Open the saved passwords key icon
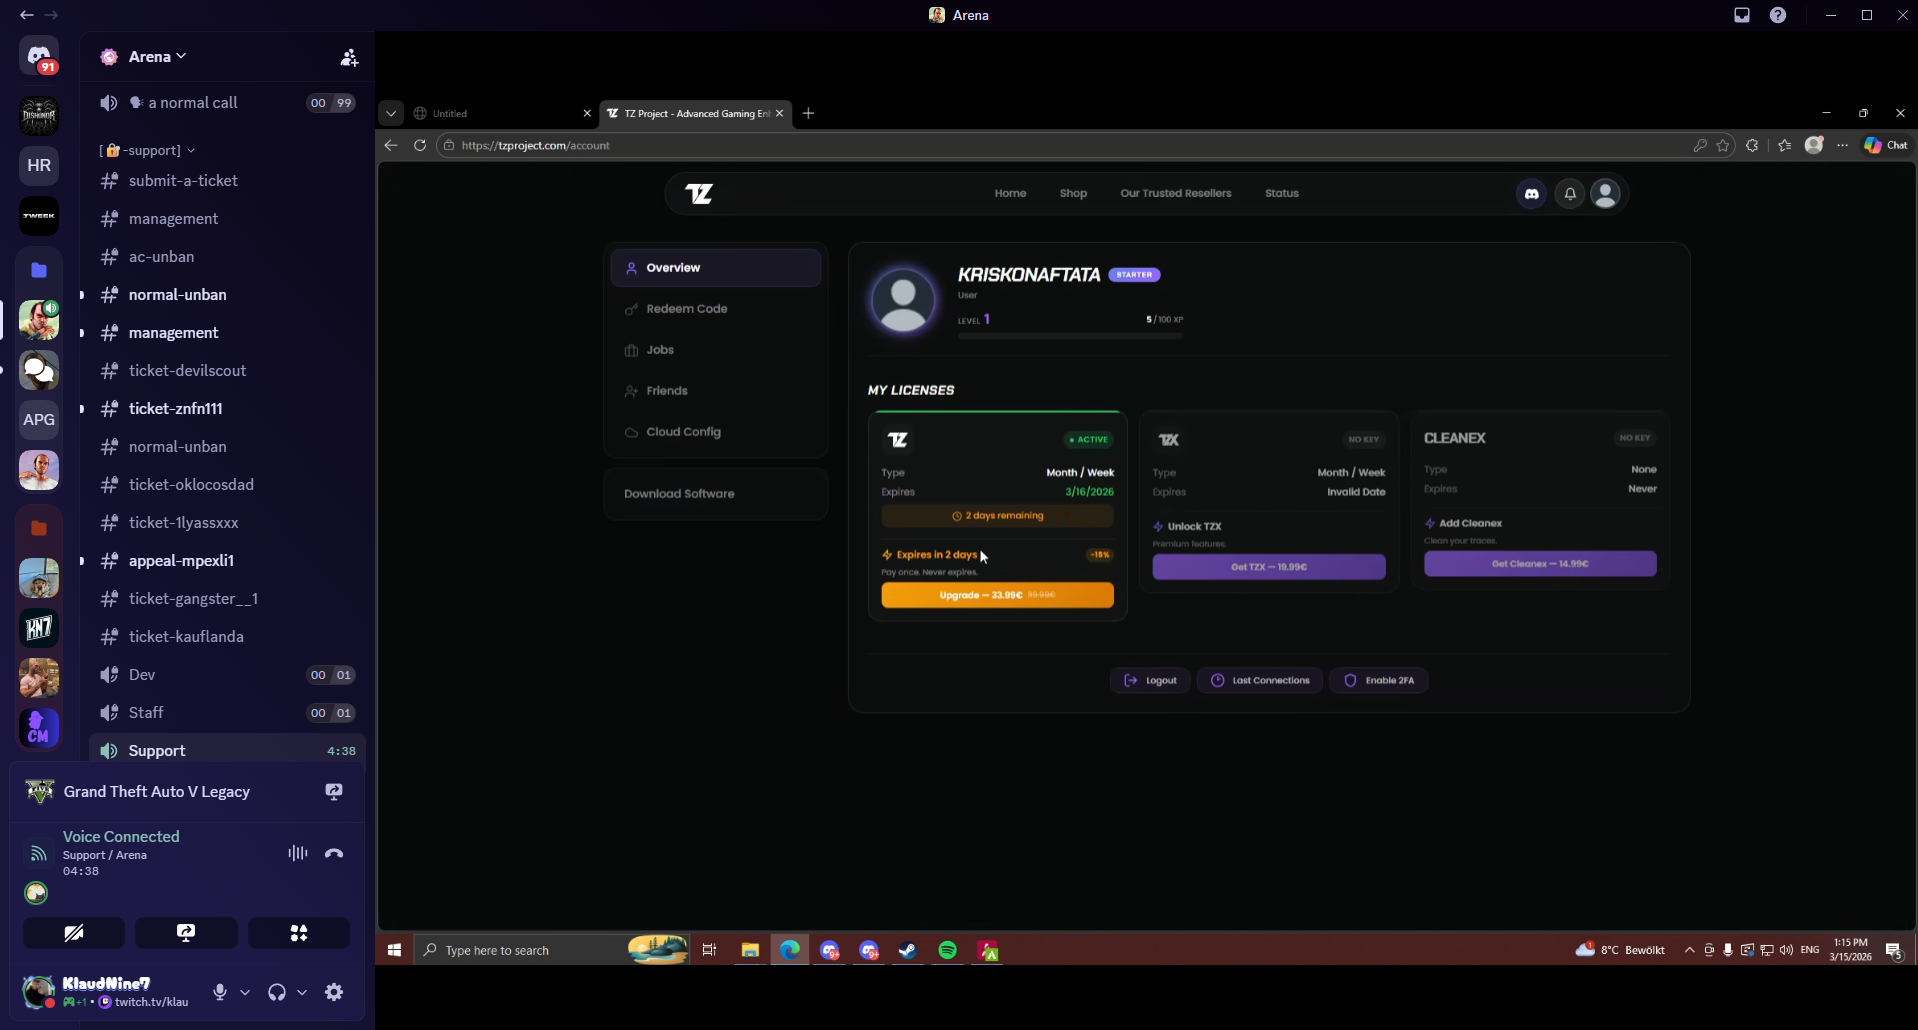This screenshot has height=1030, width=1918. [1700, 145]
